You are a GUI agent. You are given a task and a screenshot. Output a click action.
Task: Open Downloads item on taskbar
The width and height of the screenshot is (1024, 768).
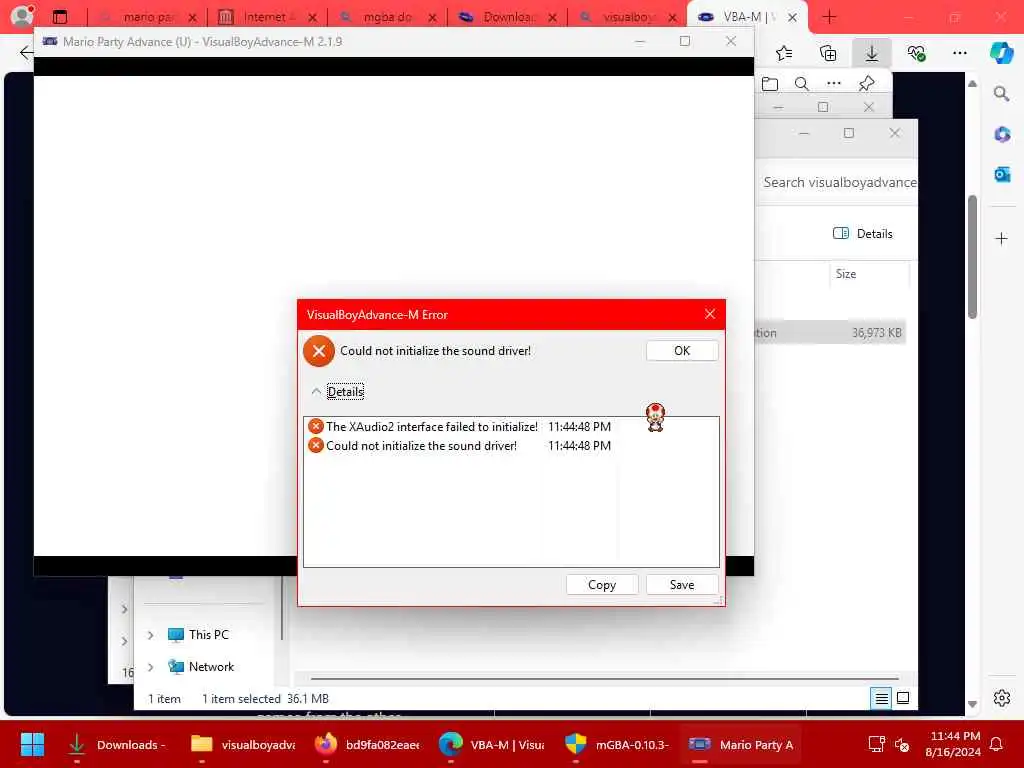click(x=118, y=744)
